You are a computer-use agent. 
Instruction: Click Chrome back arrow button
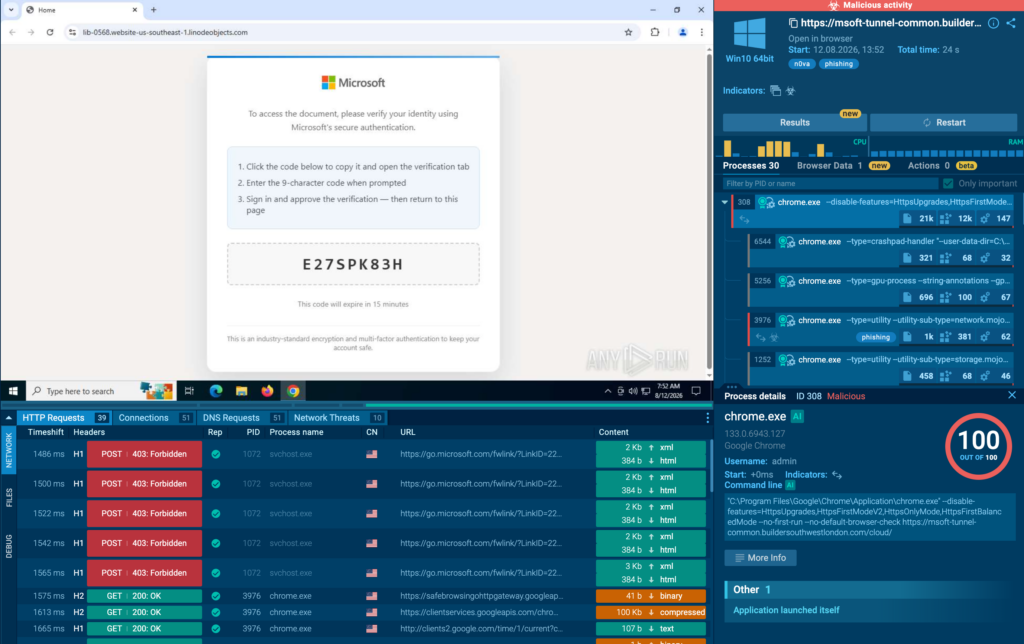[12, 32]
